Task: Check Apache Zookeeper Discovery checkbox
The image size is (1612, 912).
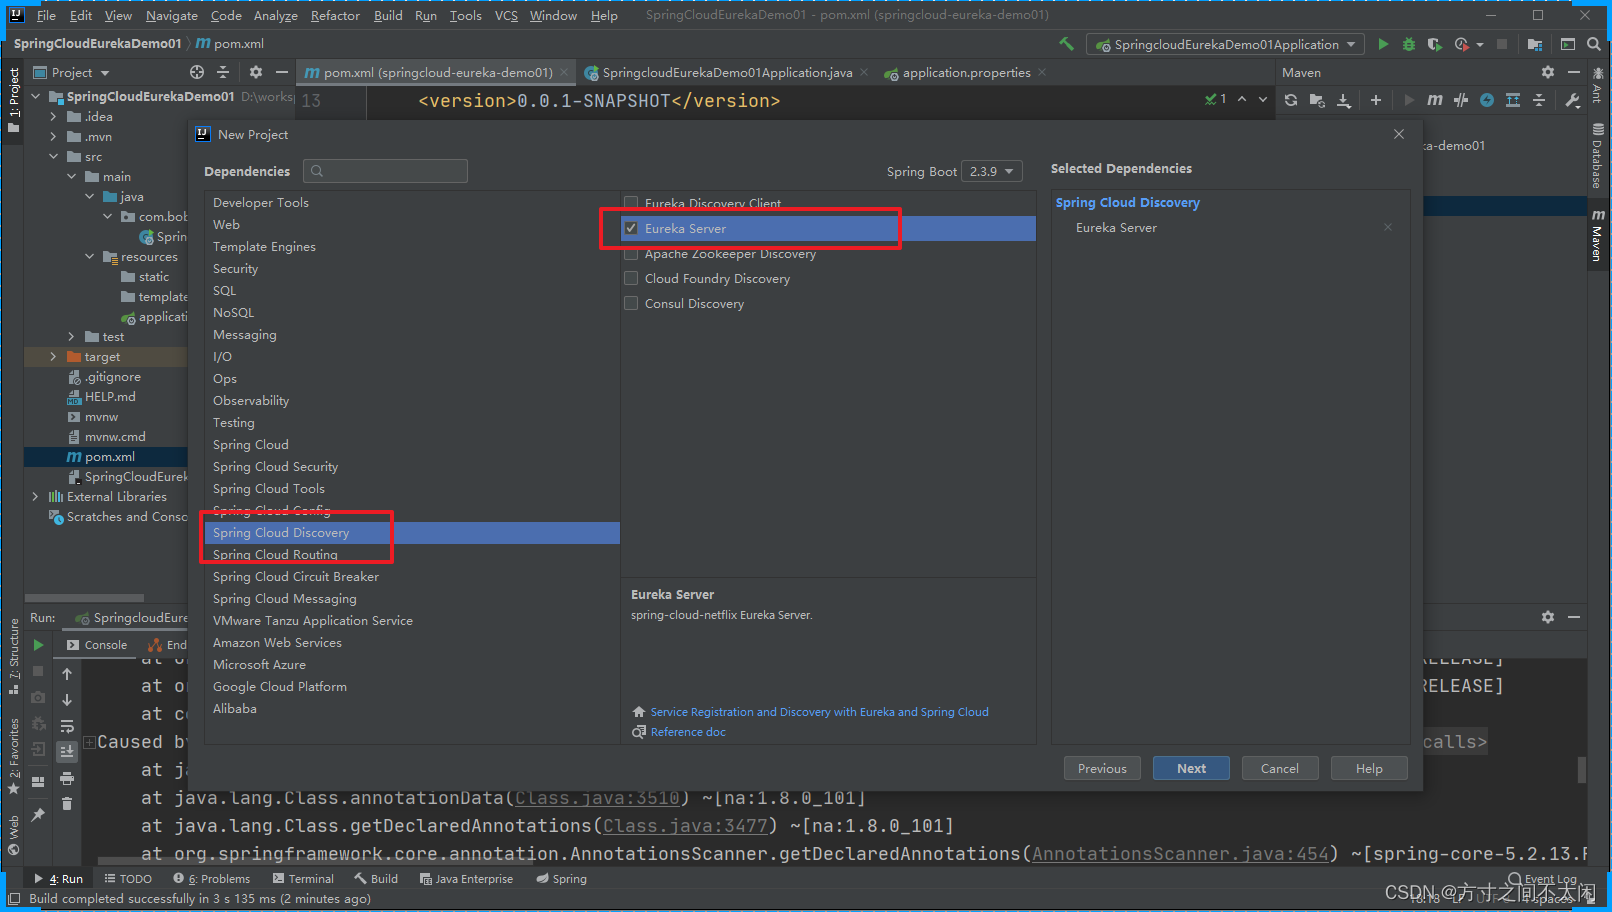Action: click(631, 254)
